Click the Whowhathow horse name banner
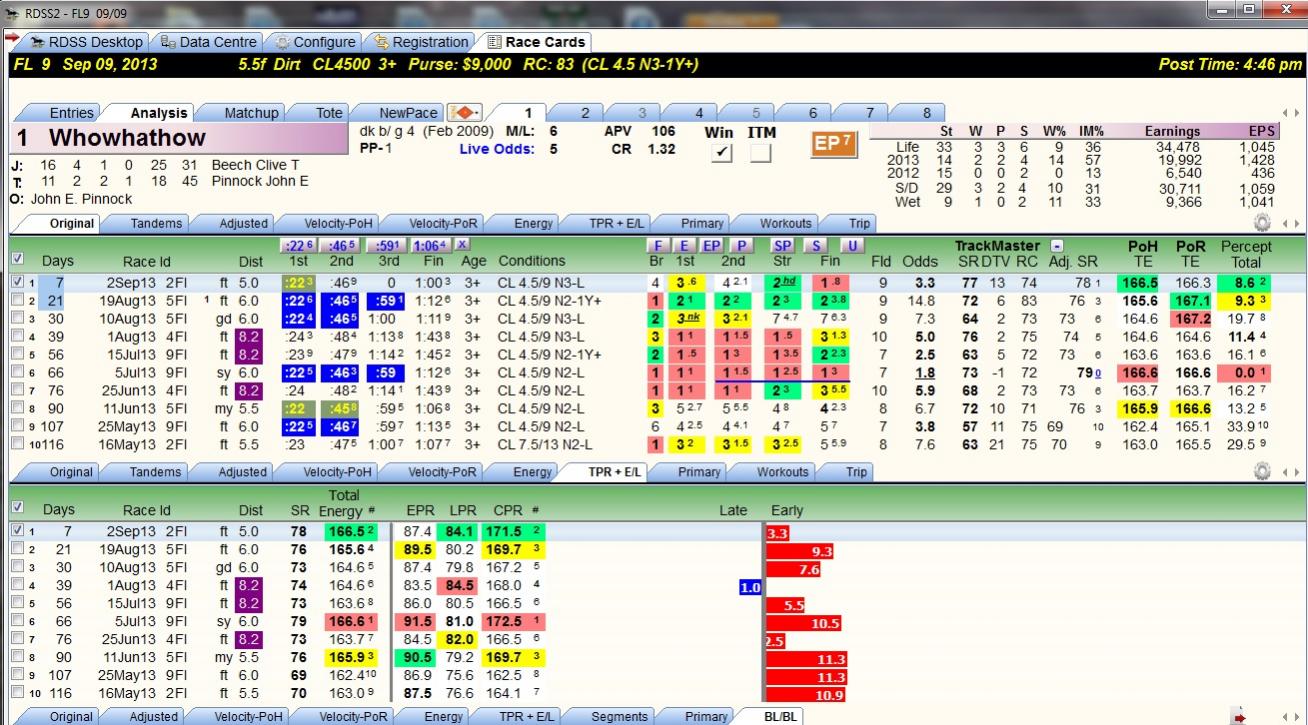The image size is (1308, 725). pyautogui.click(x=177, y=138)
